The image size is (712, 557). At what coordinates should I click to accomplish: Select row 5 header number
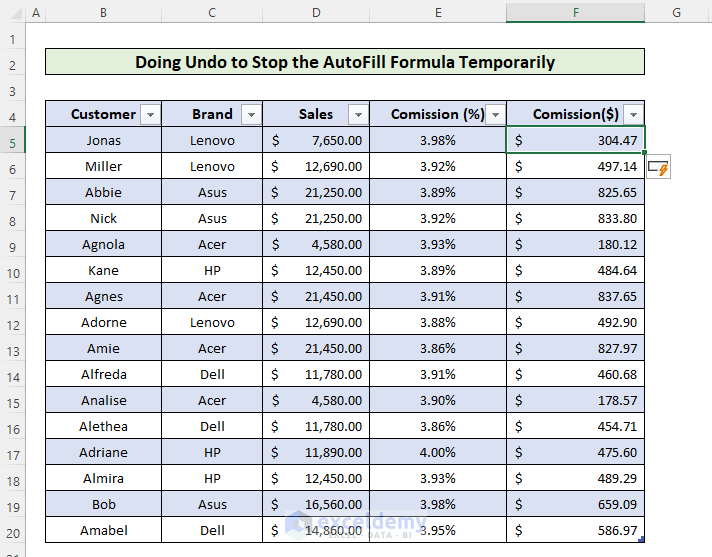pyautogui.click(x=12, y=141)
